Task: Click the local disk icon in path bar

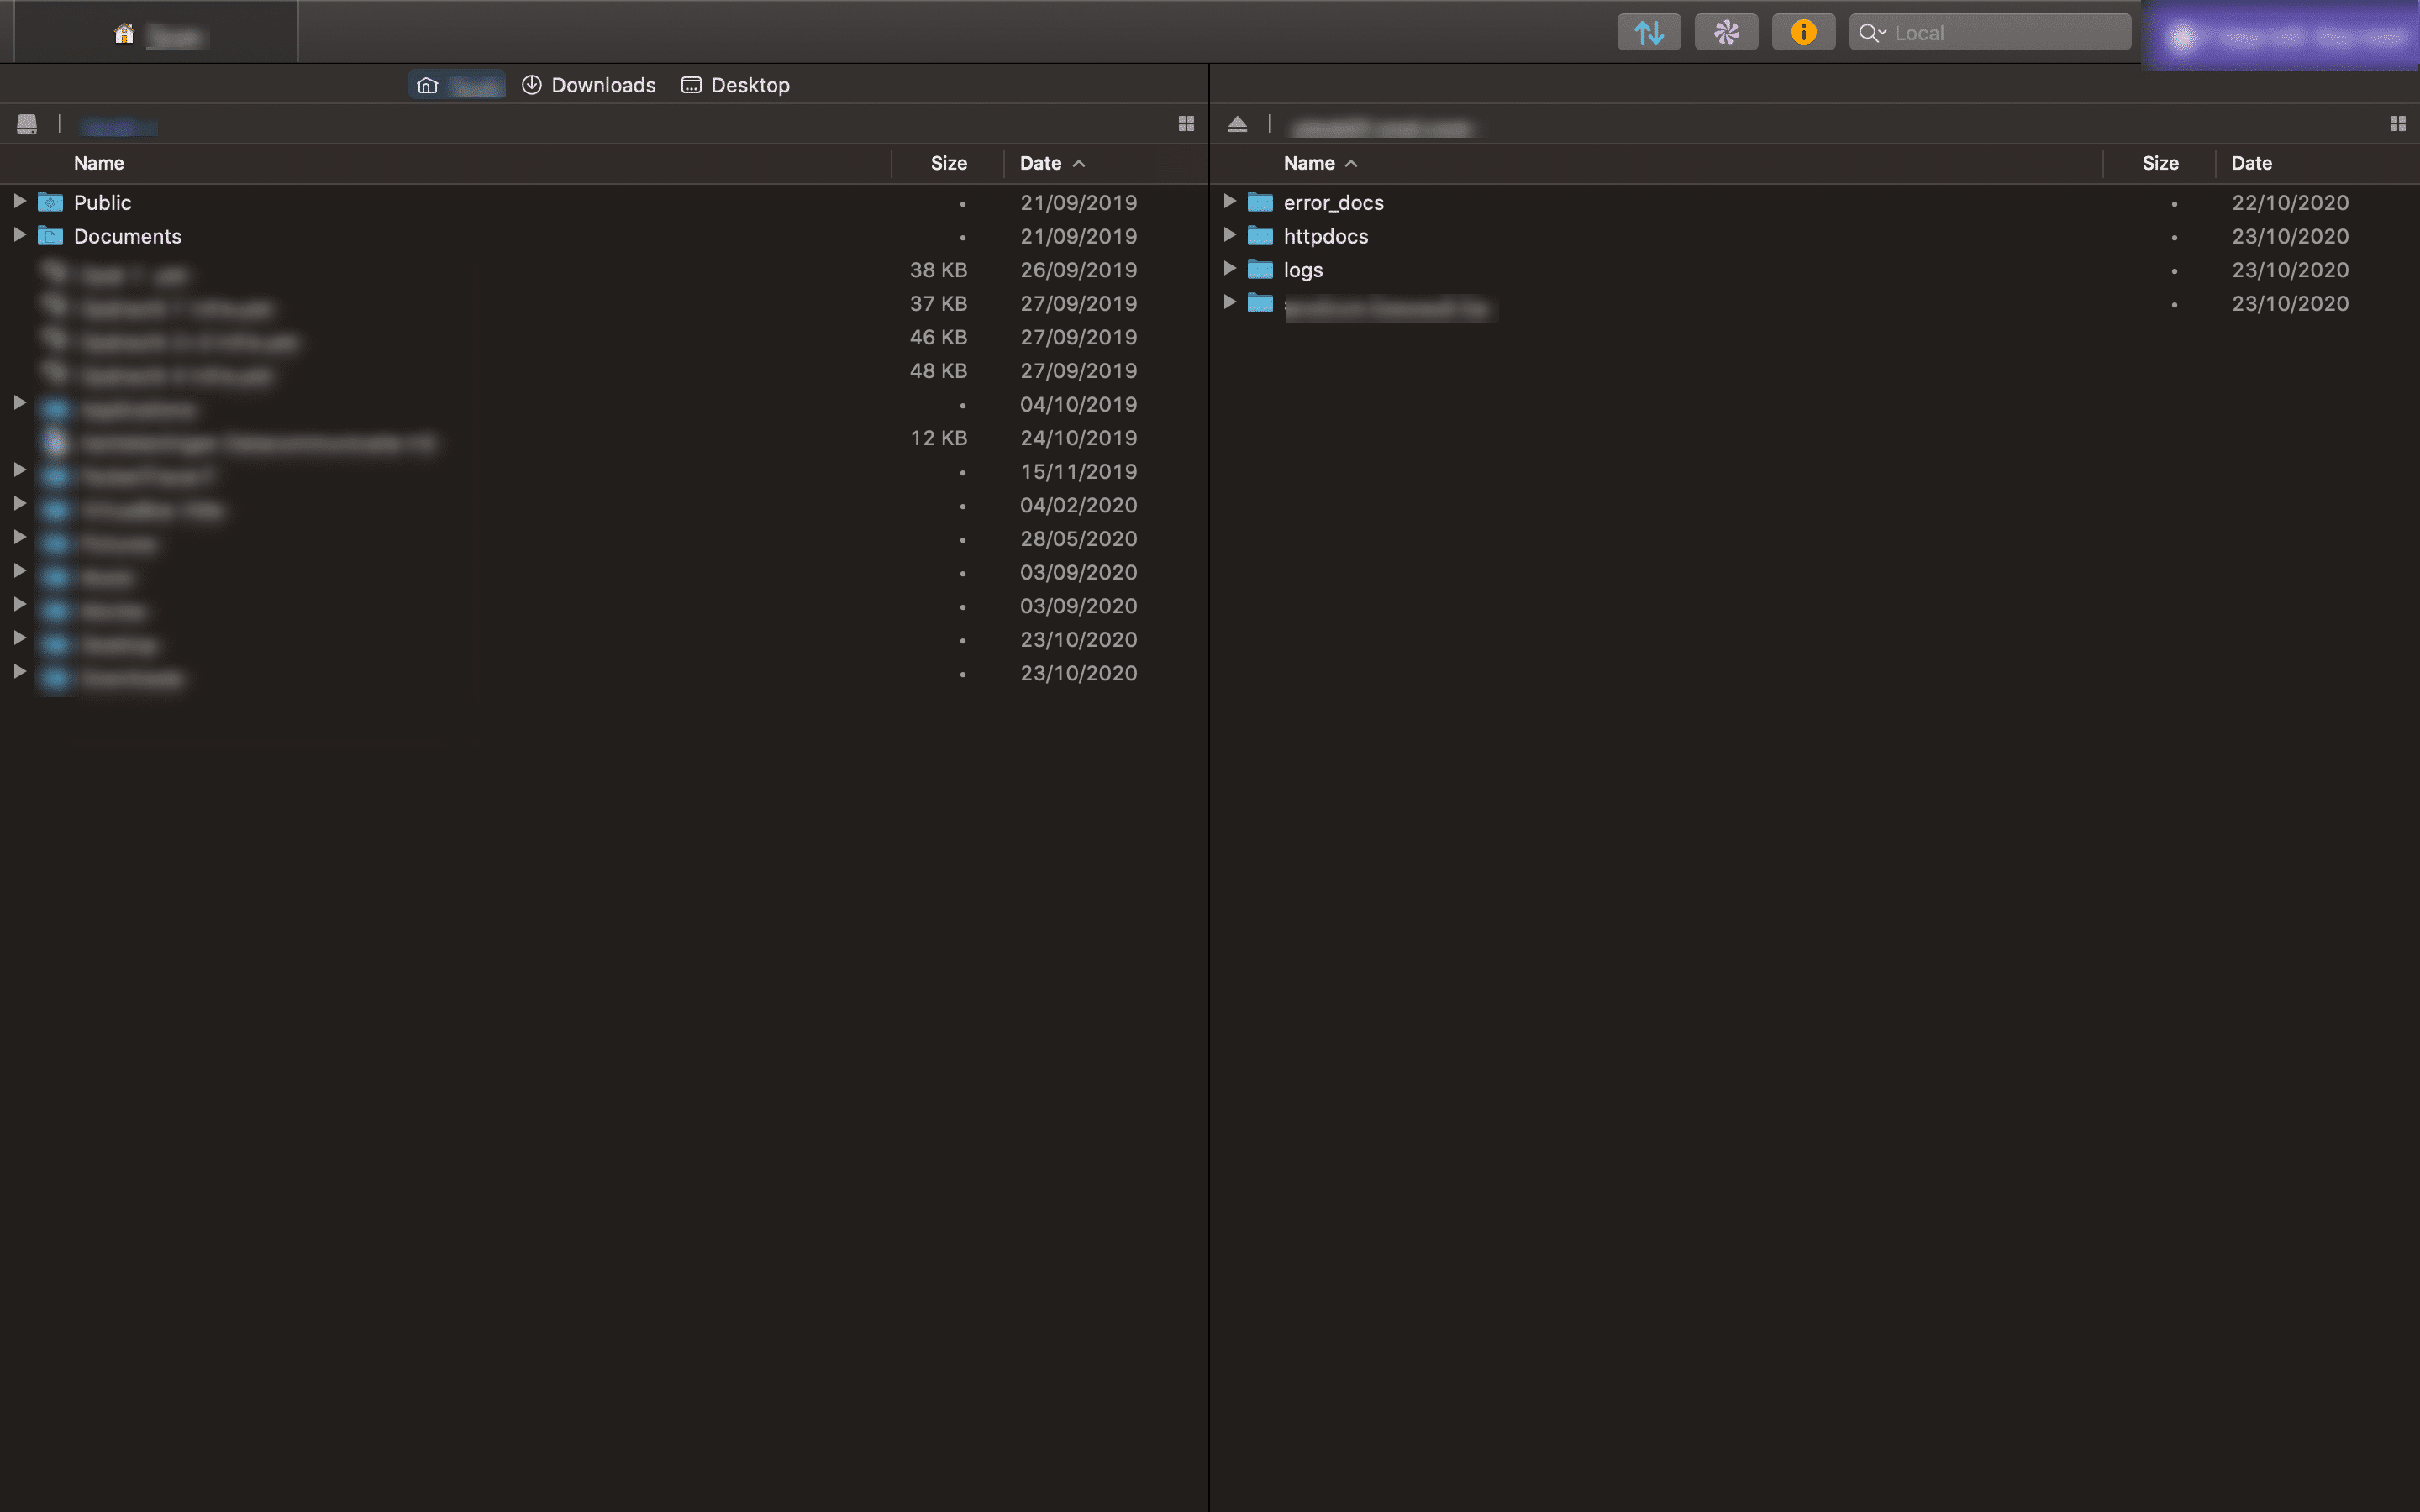Action: [27, 124]
